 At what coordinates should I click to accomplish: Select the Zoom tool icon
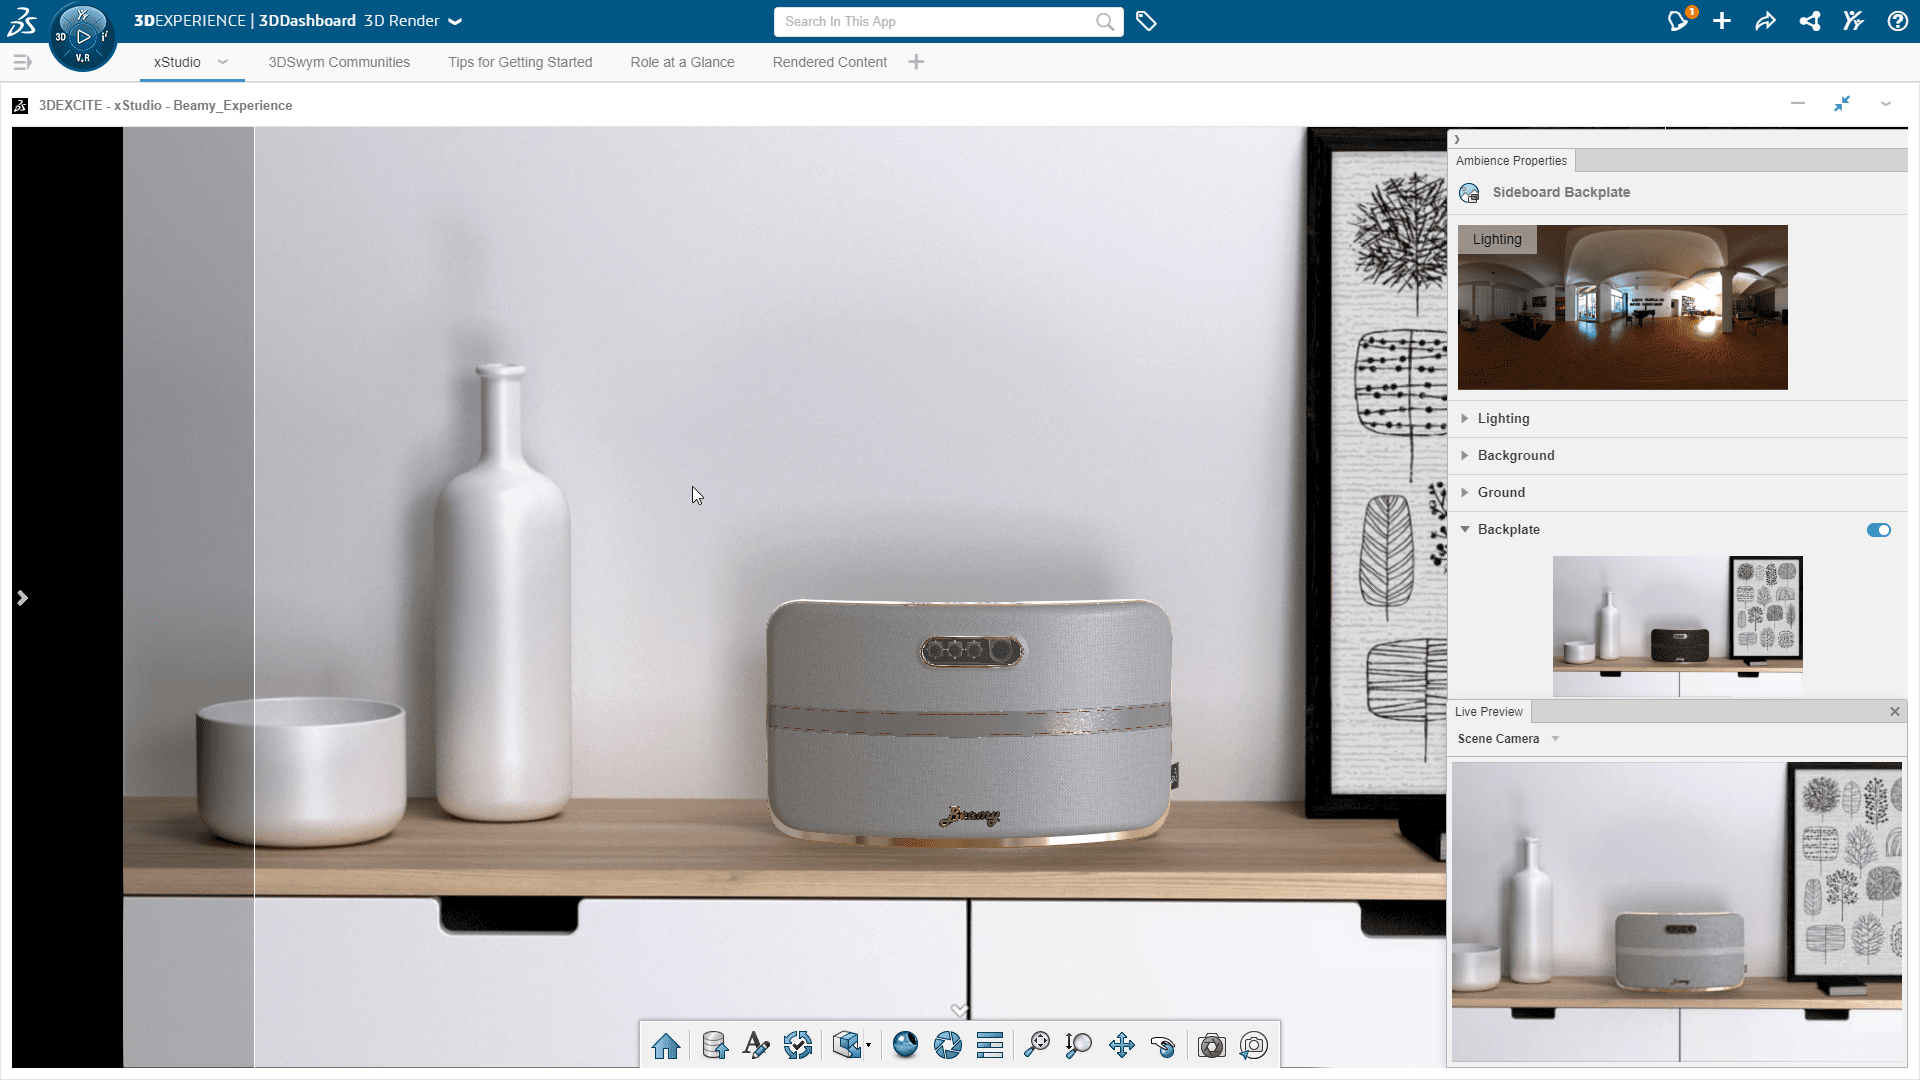tap(1079, 1044)
